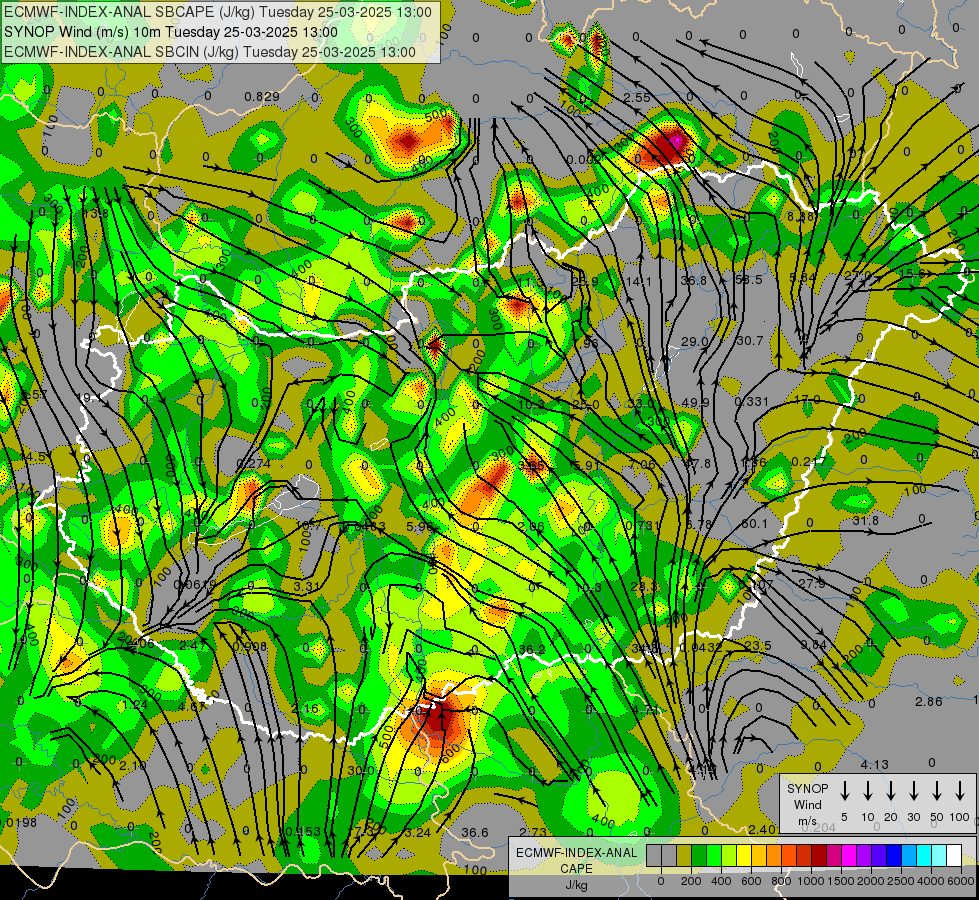This screenshot has width=979, height=900.
Task: Click the SBCIN header line in title box
Action: [210, 52]
